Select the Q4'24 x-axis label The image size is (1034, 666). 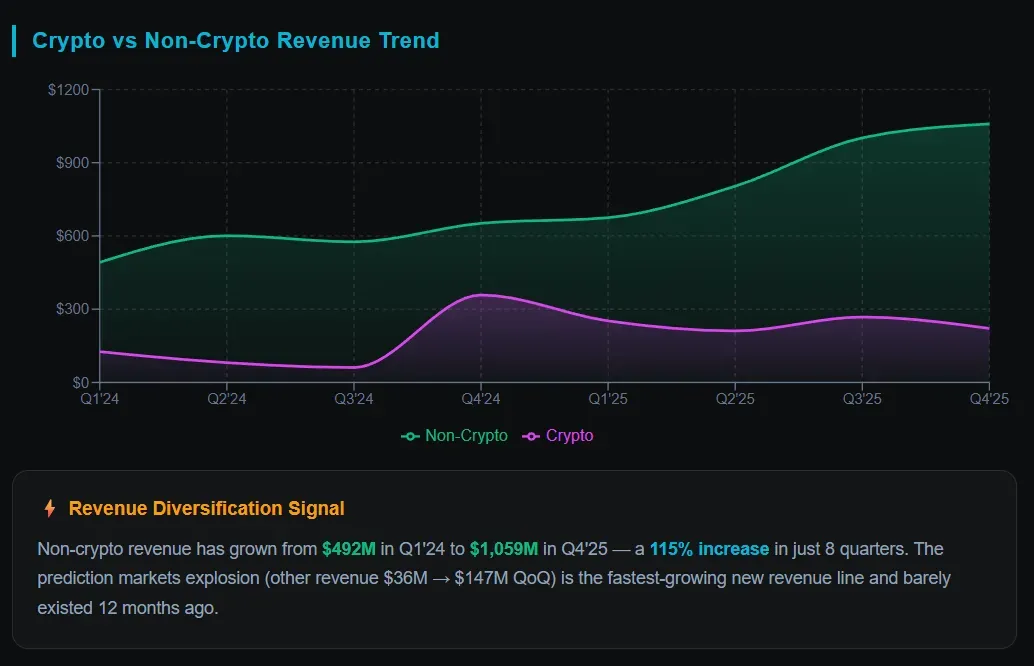pyautogui.click(x=481, y=399)
